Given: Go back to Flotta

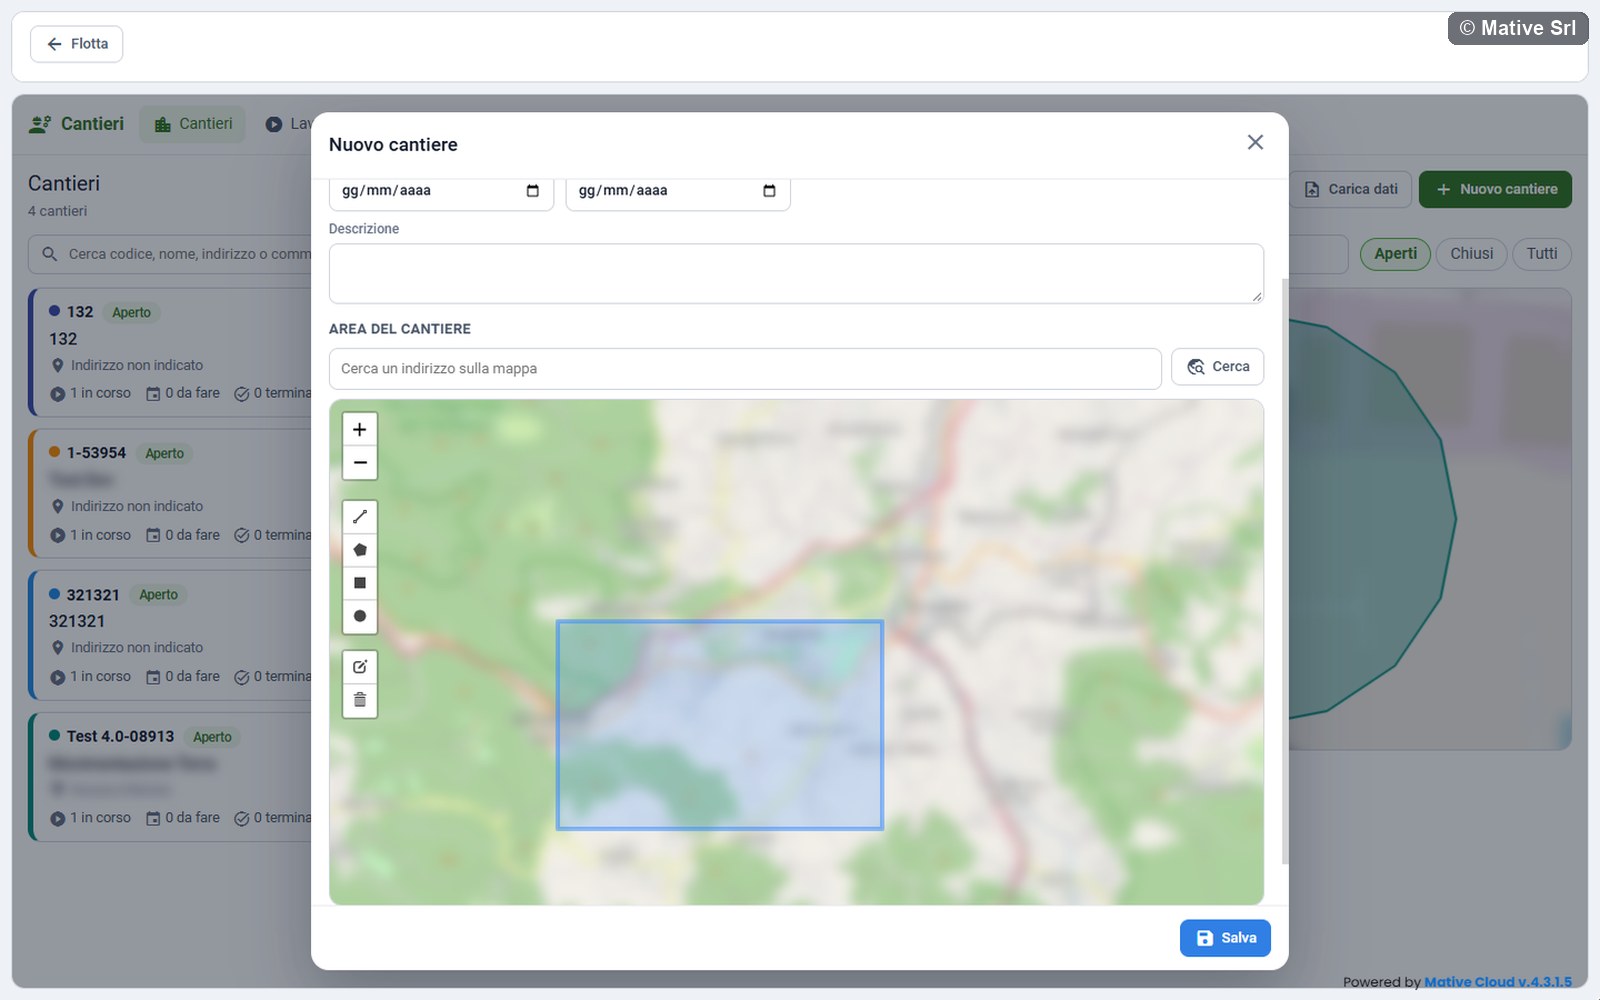Looking at the screenshot, I should (x=77, y=44).
